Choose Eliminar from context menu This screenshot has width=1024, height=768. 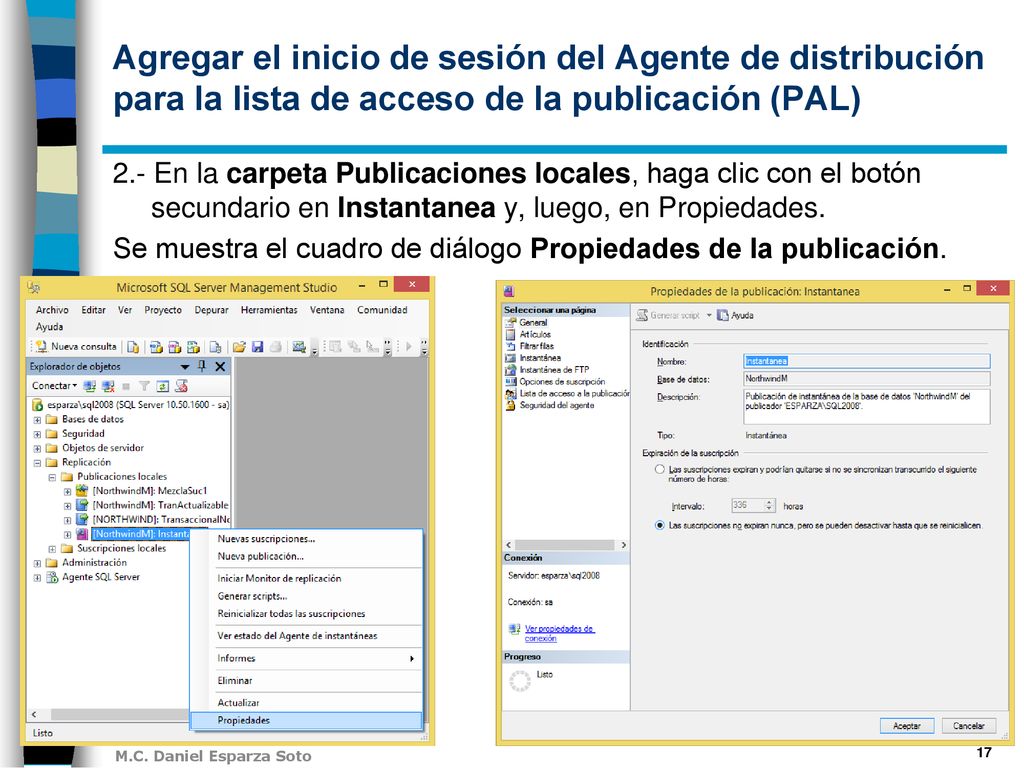pyautogui.click(x=306, y=680)
